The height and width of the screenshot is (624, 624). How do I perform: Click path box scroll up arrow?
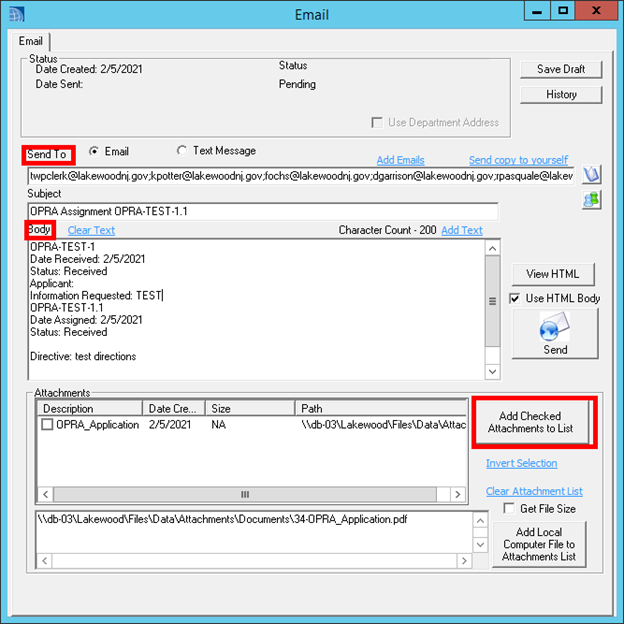[x=480, y=521]
